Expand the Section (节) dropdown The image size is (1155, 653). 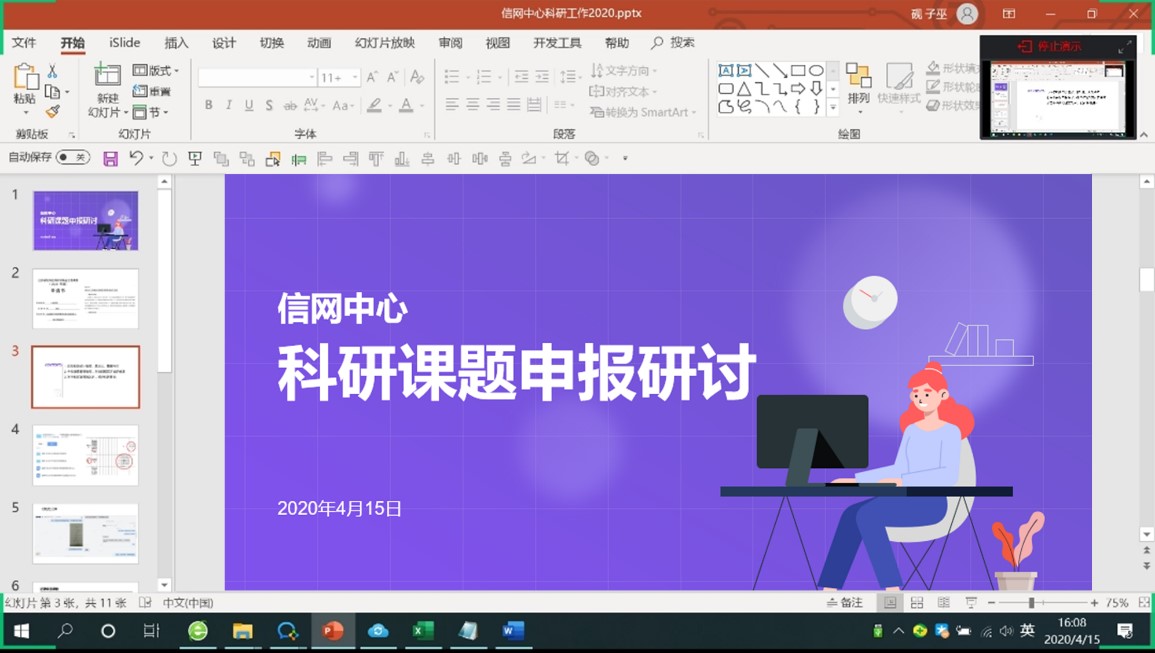[152, 112]
